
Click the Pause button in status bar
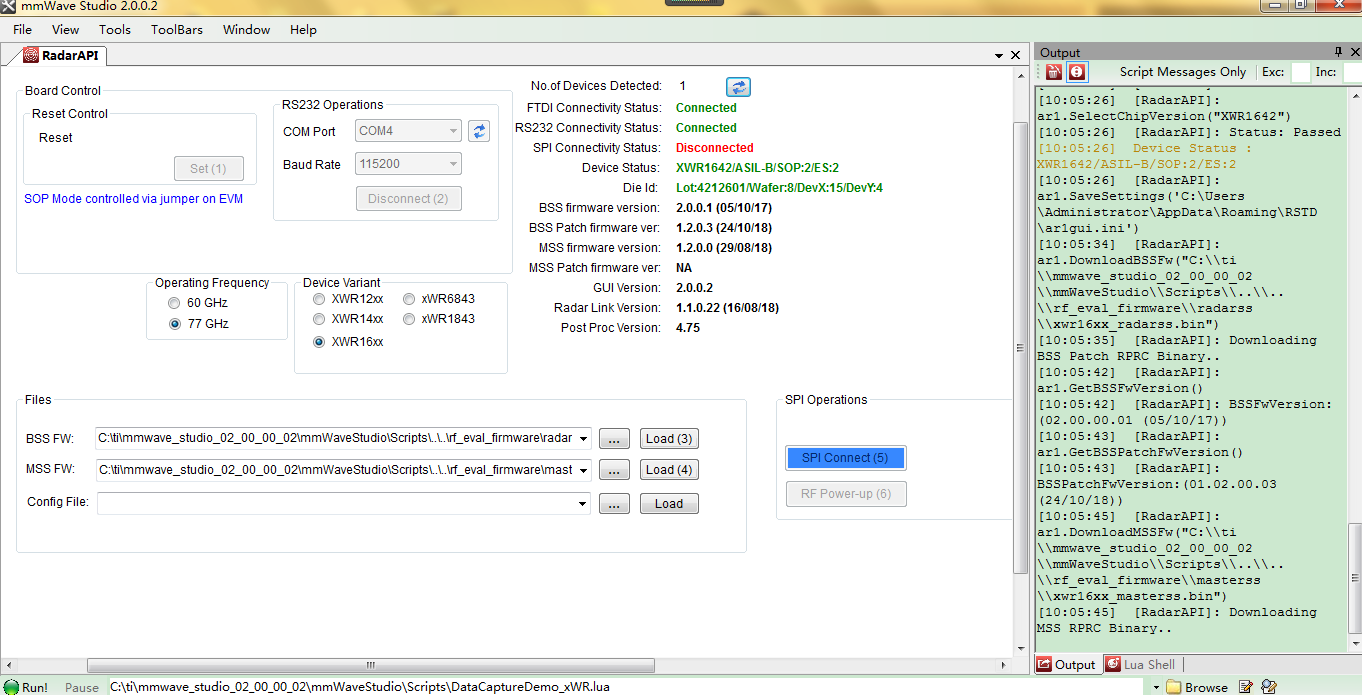point(82,687)
